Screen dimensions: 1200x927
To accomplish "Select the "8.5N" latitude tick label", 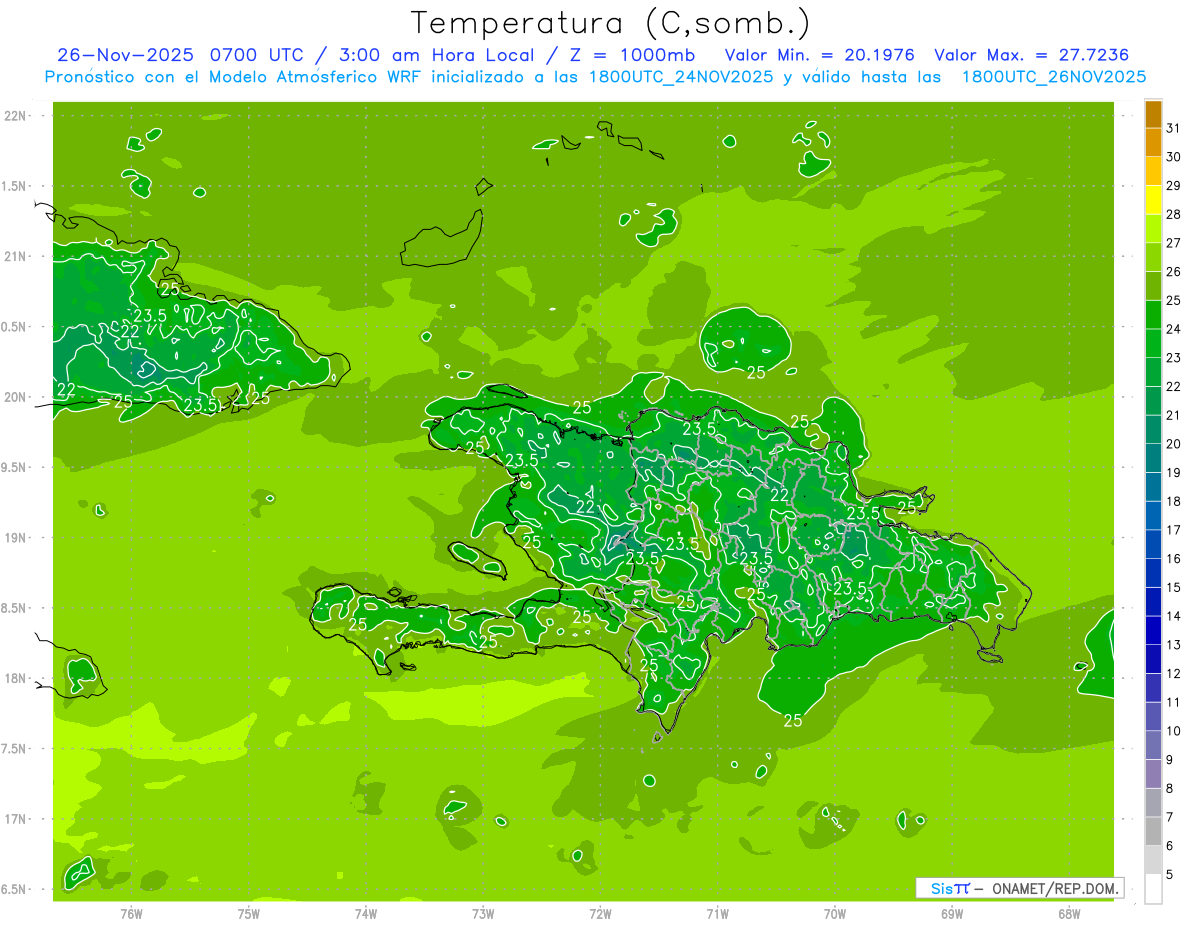I will (15, 608).
